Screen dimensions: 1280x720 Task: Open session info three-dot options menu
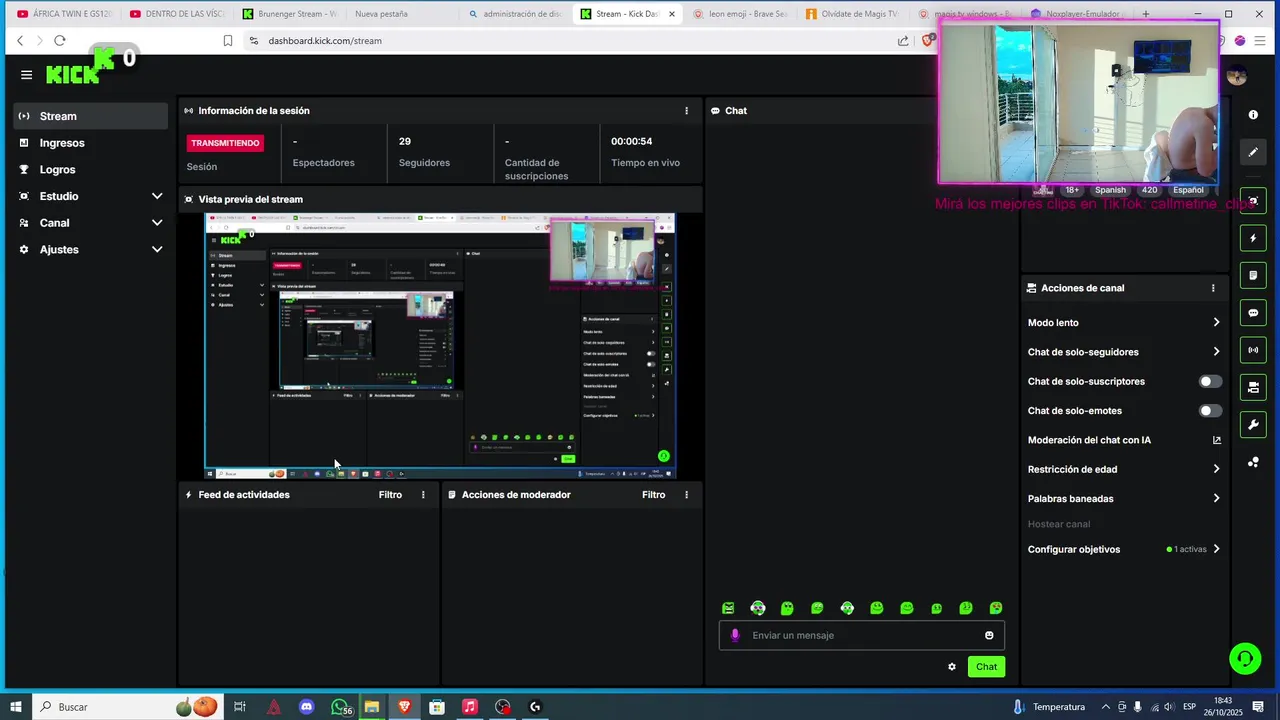(x=686, y=111)
